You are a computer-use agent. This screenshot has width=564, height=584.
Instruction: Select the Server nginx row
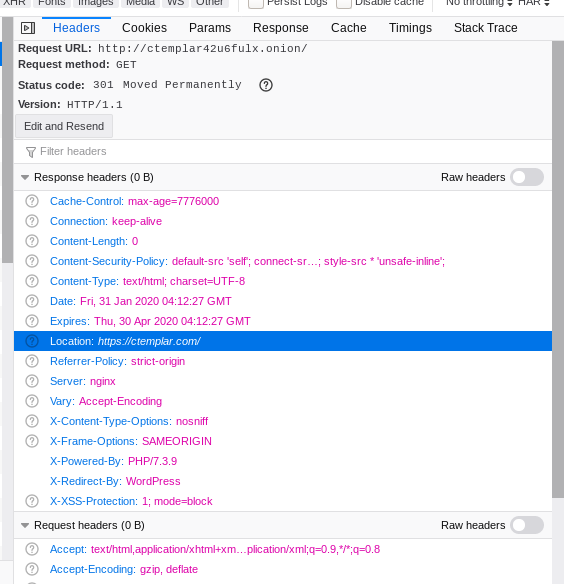pos(283,381)
